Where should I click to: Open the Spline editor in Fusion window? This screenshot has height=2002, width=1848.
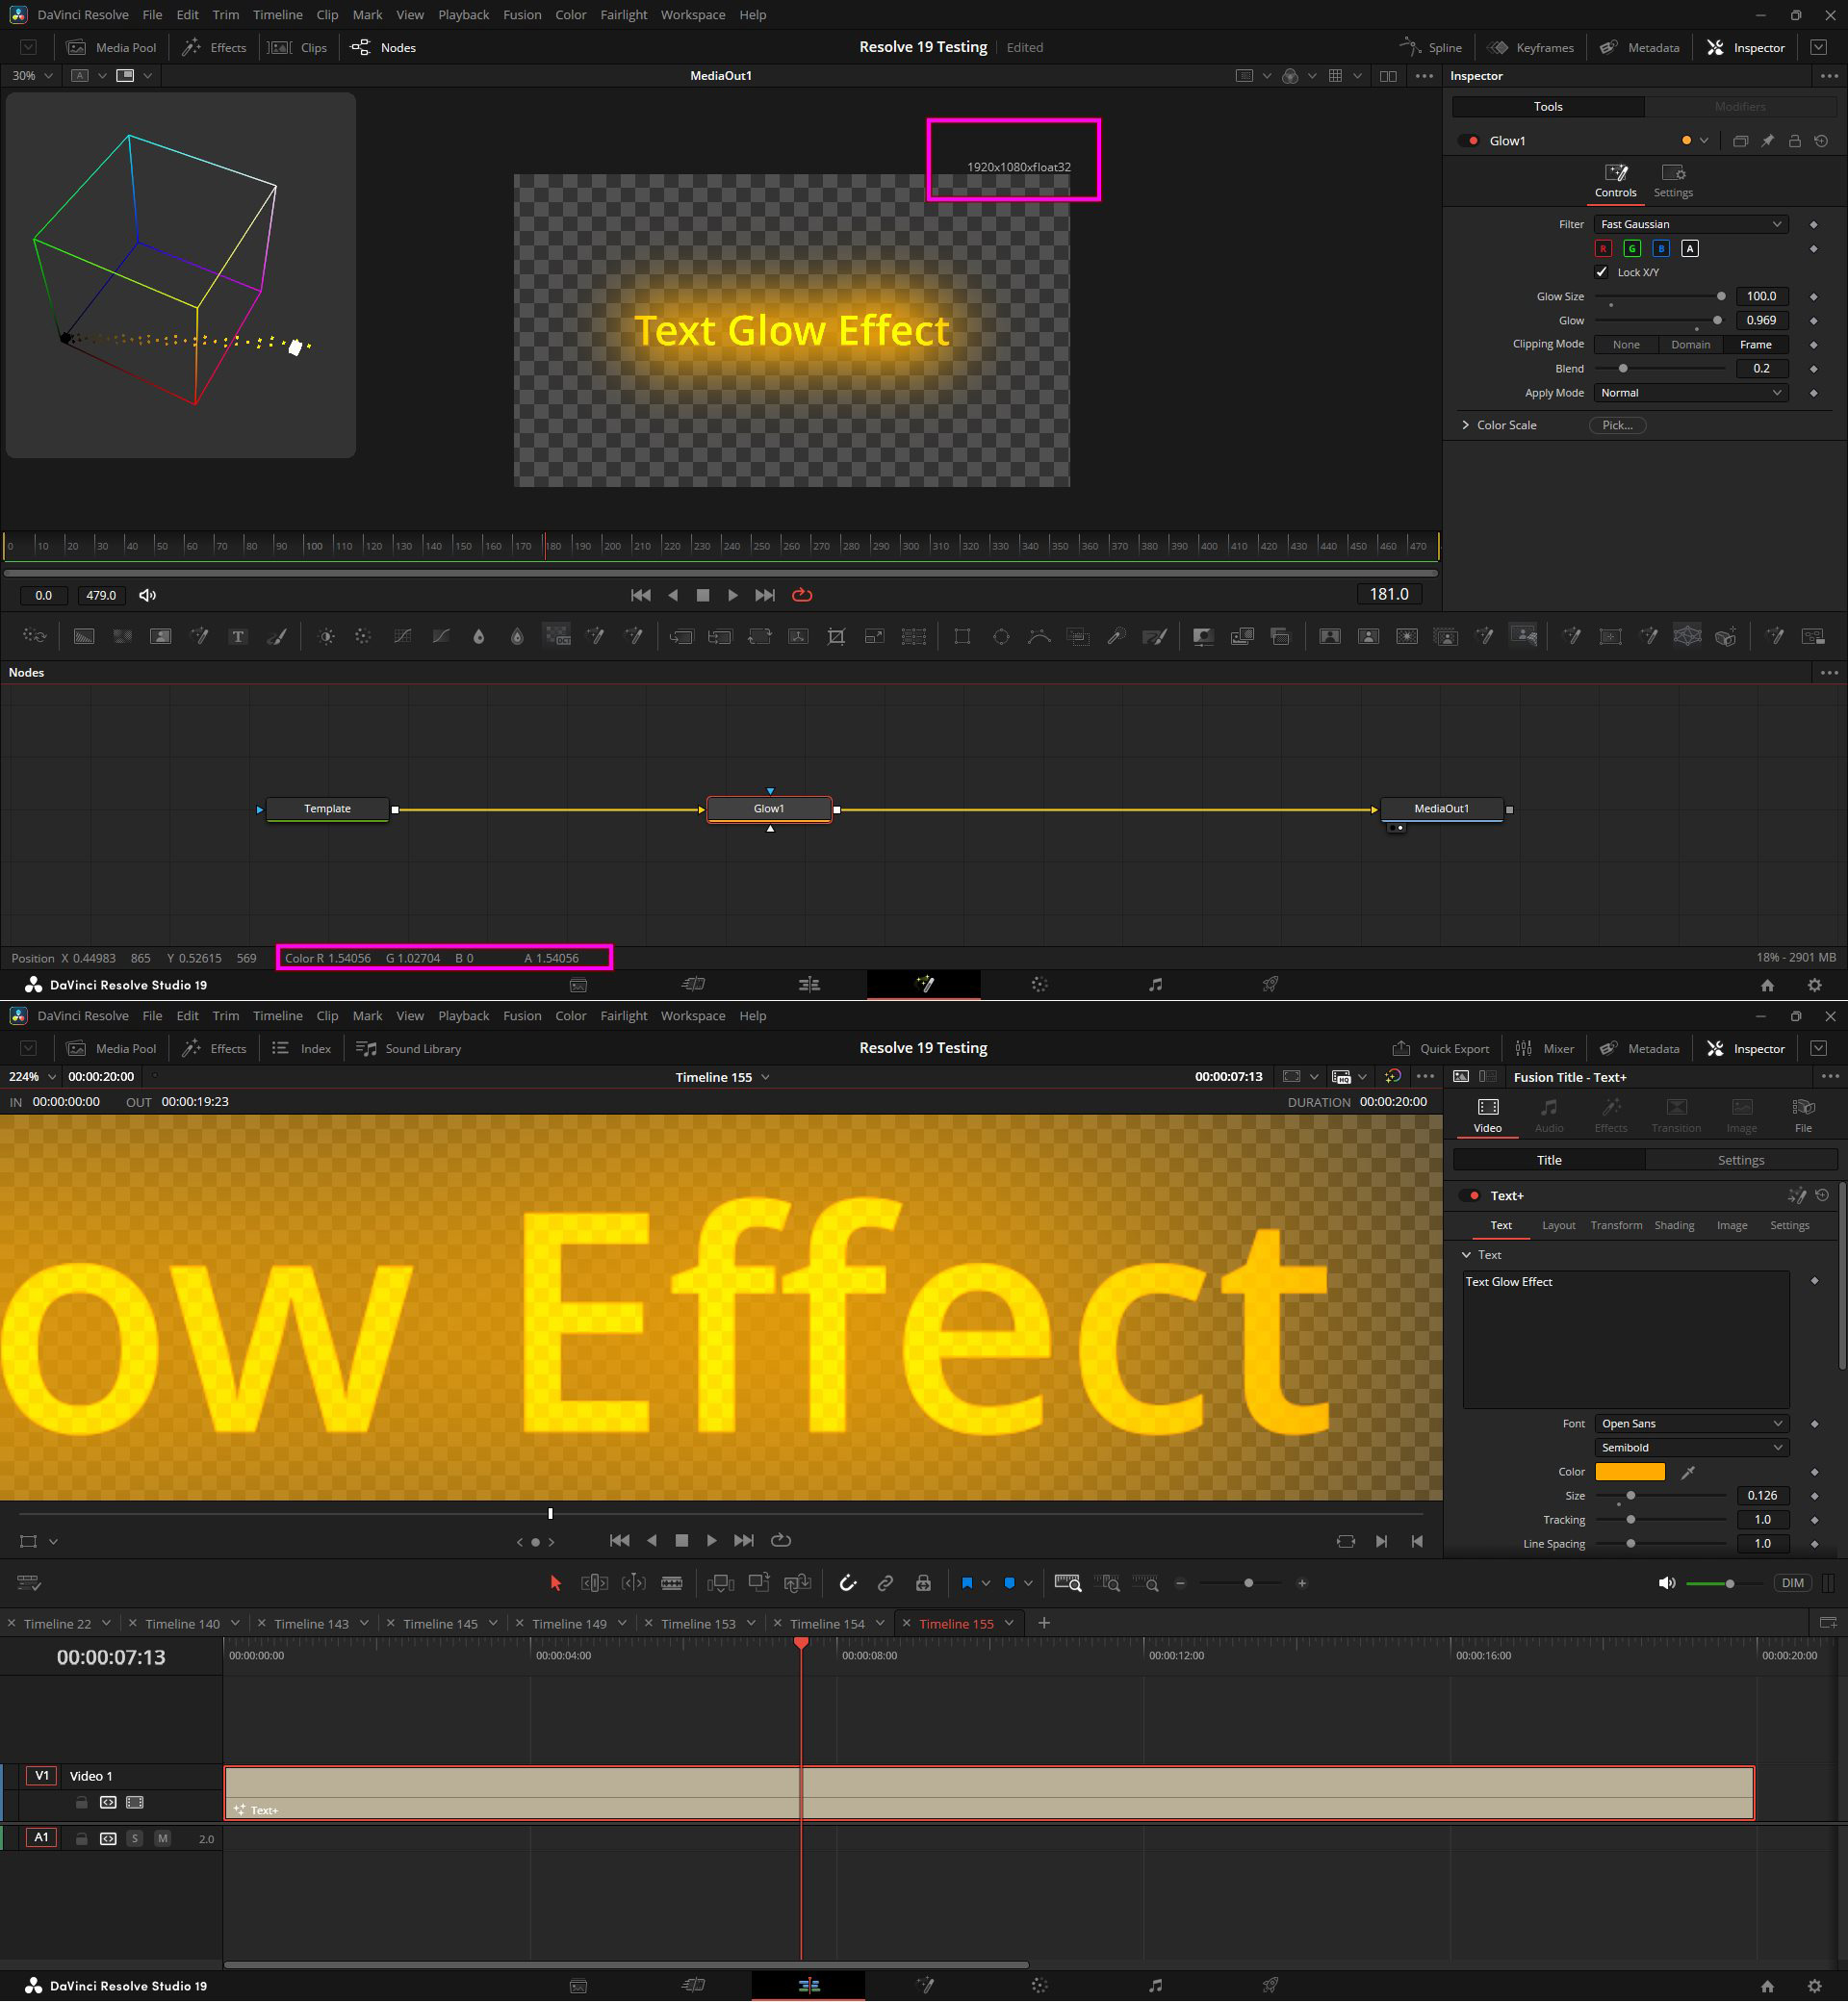1431,47
